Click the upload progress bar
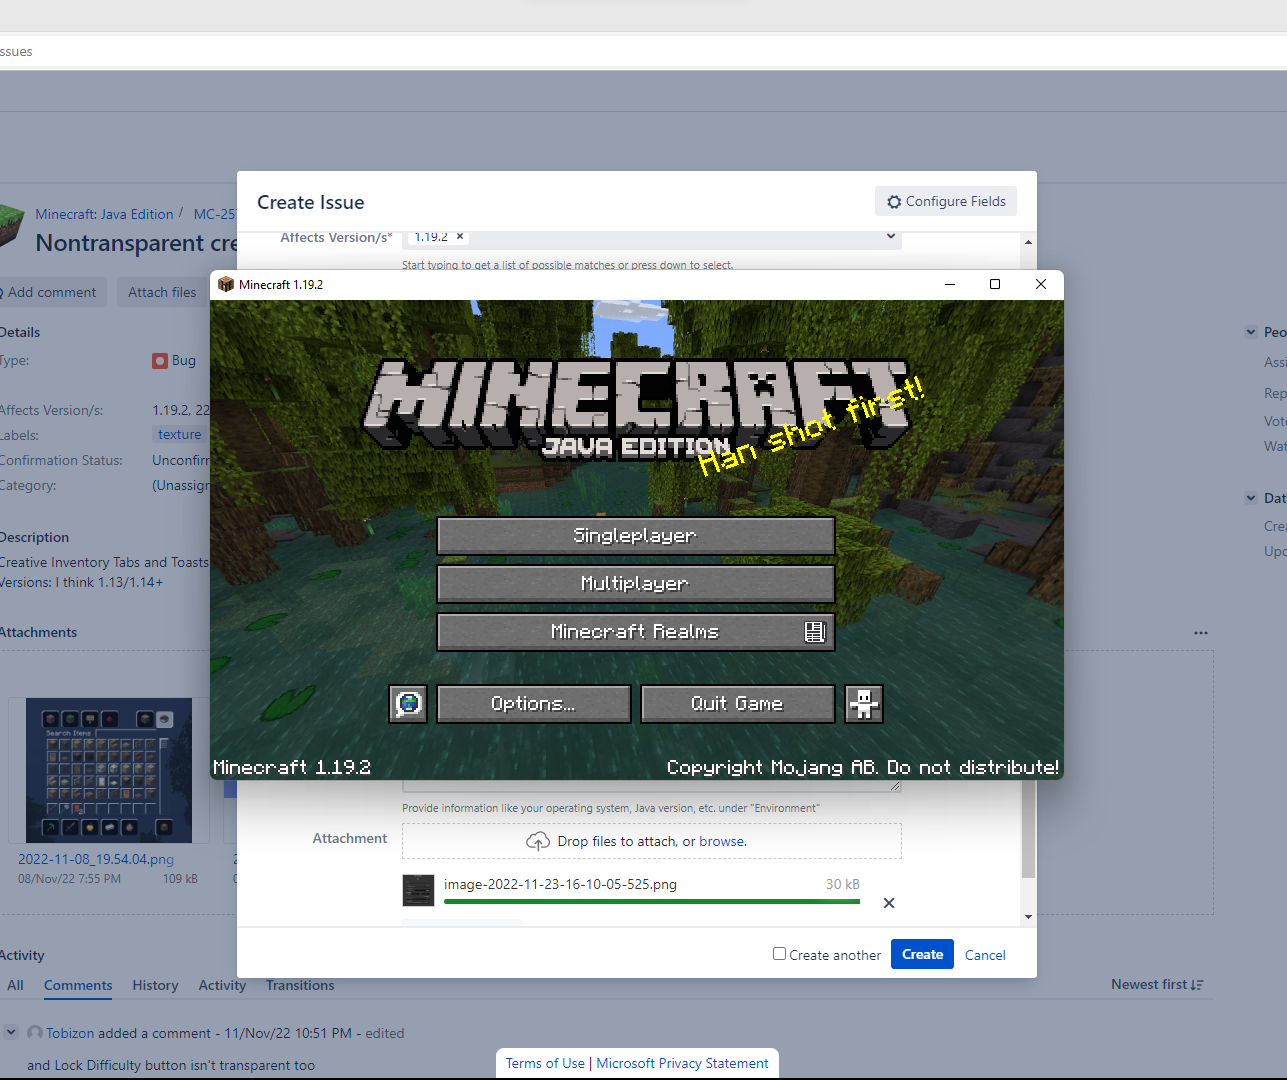The width and height of the screenshot is (1287, 1080). [652, 902]
